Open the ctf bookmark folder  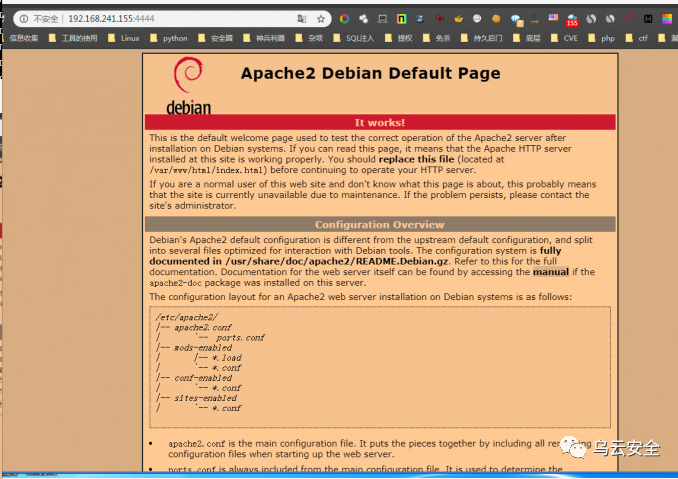tap(636, 38)
